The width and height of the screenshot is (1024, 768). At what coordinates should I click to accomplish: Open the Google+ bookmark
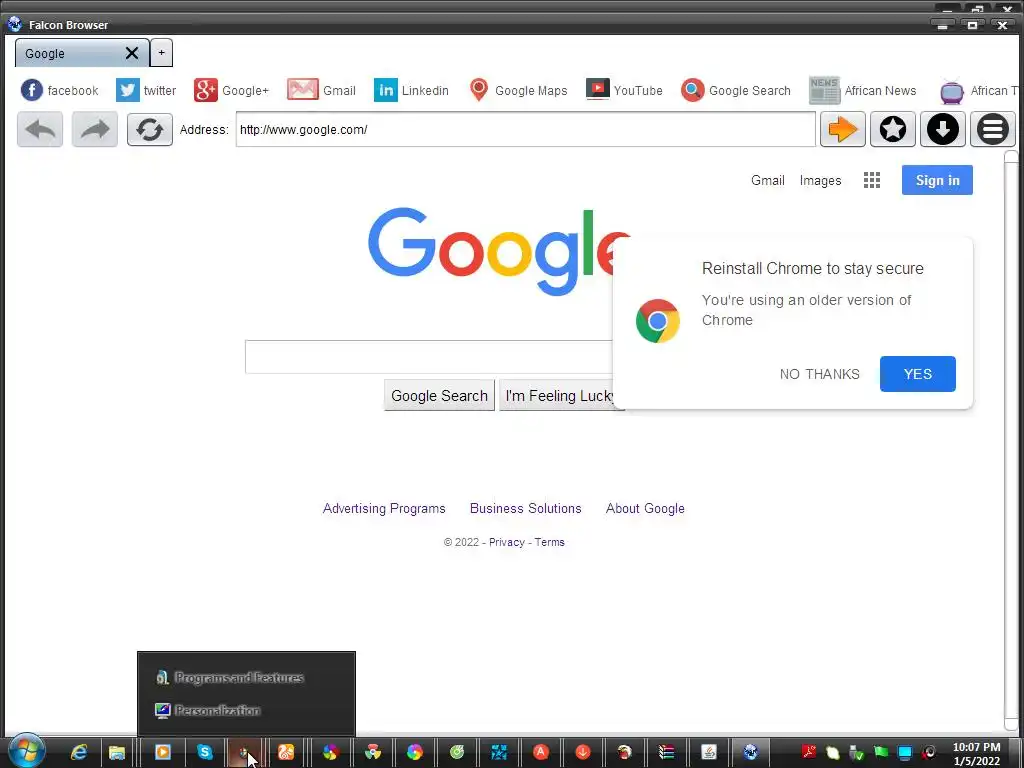231,90
